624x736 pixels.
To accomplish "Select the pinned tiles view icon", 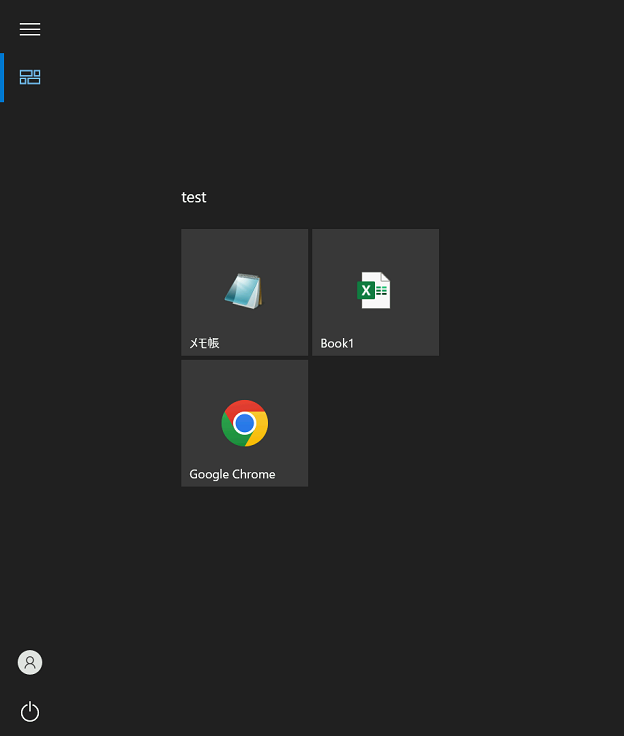I will (30, 77).
